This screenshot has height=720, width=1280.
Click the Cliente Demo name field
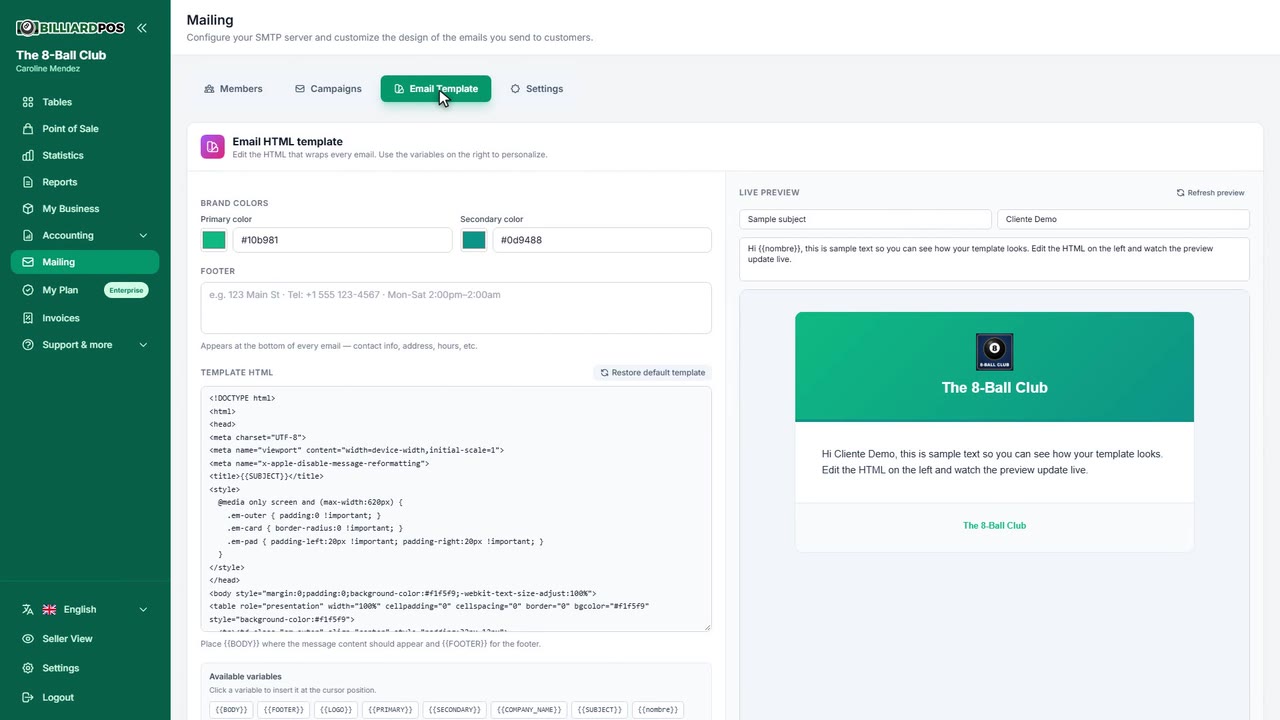1123,219
